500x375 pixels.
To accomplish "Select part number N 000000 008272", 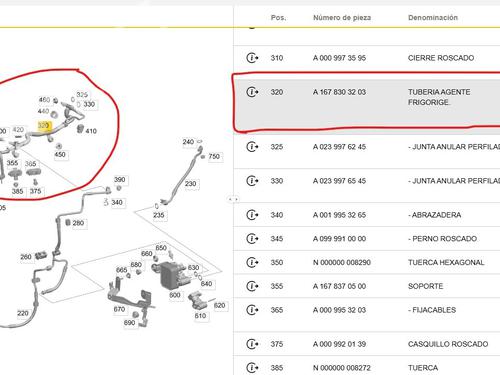I will tap(342, 368).
